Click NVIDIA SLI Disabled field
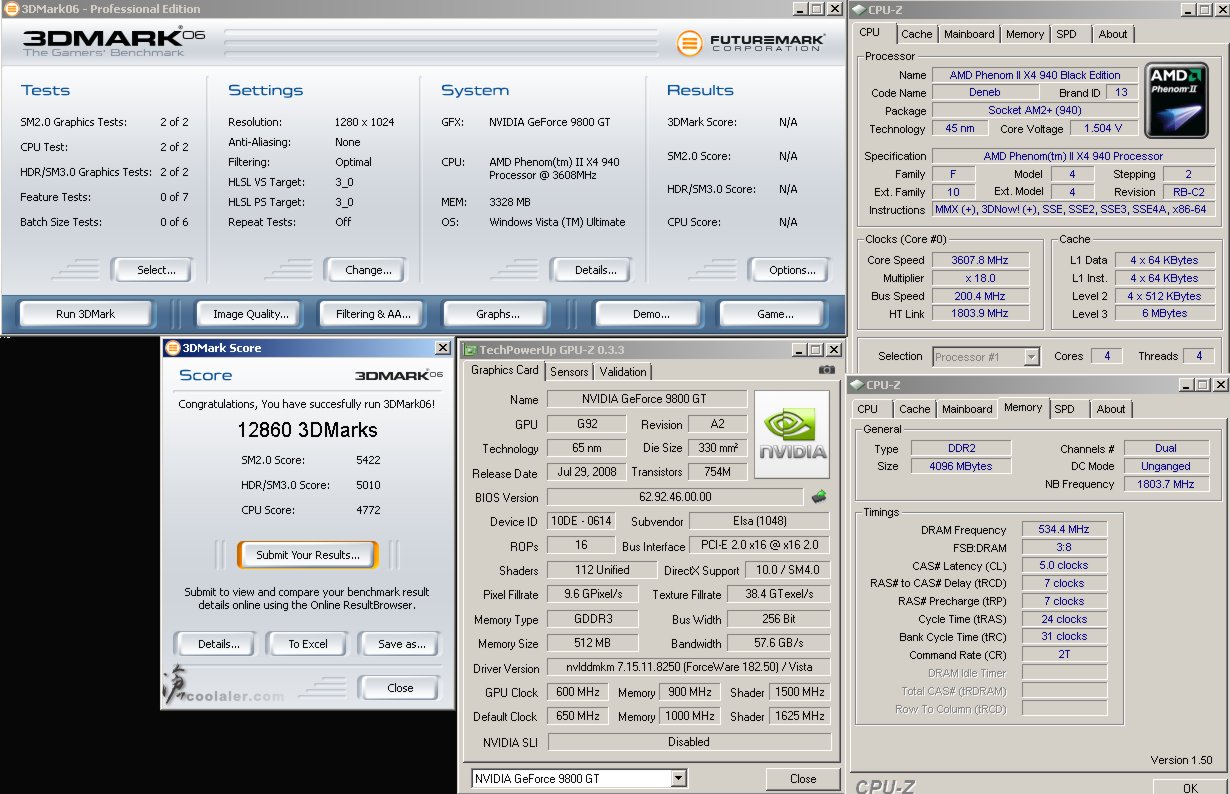Viewport: 1230px width, 794px height. click(x=689, y=742)
